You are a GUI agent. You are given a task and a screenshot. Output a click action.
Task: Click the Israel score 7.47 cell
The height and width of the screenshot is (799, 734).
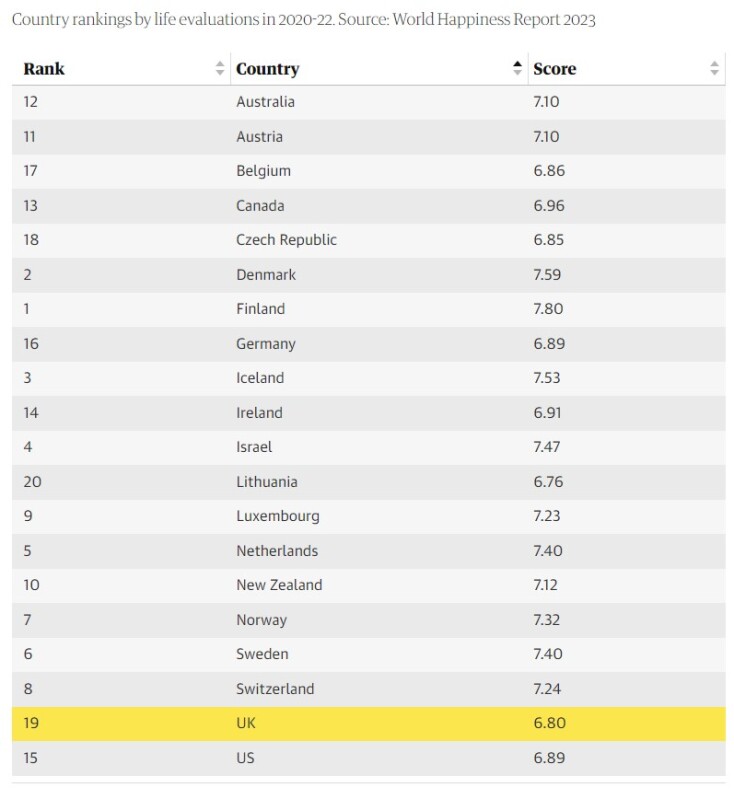point(549,447)
